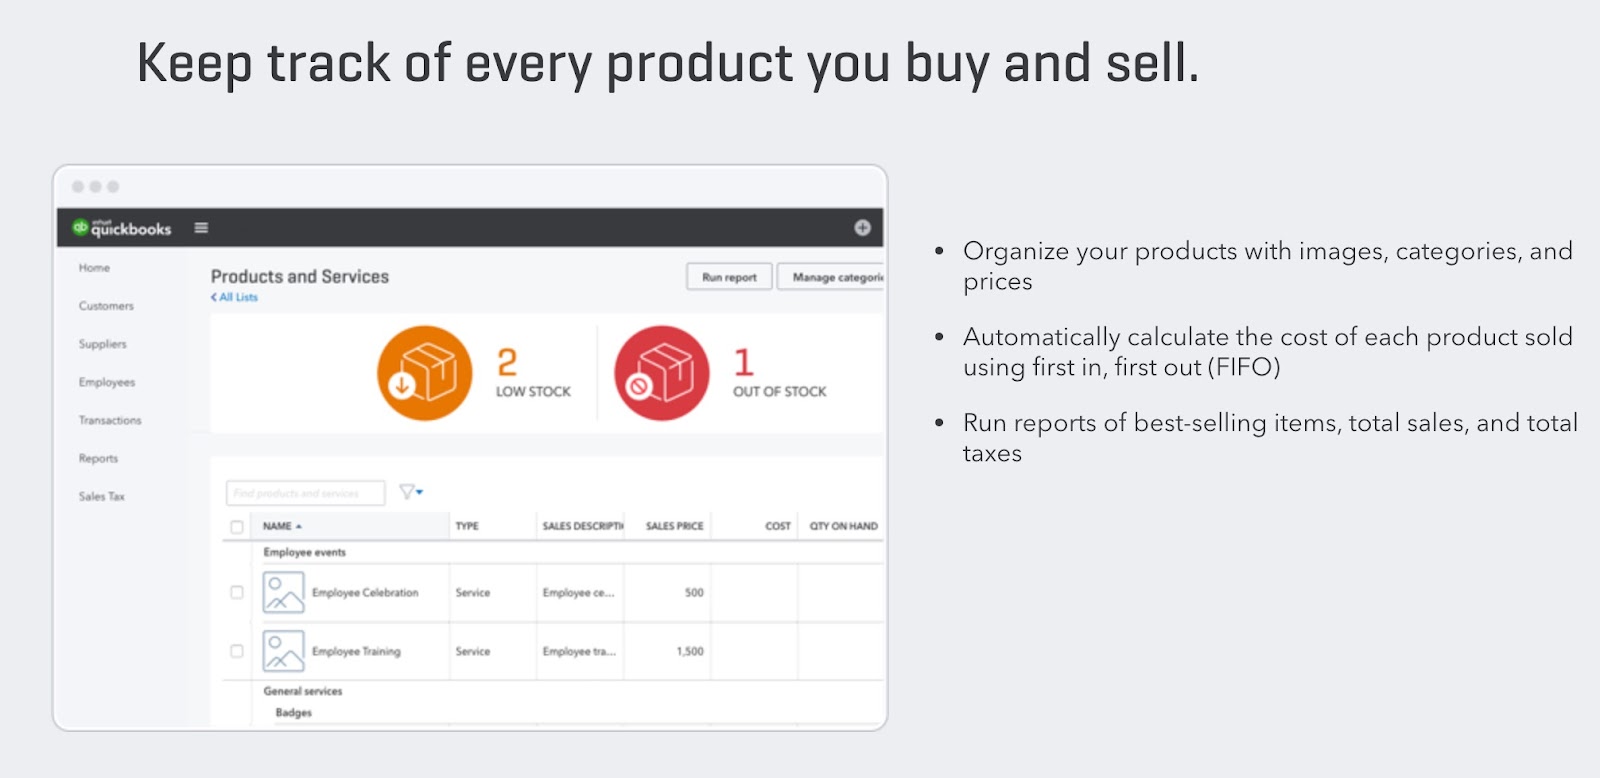Sort by the NAME column arrow
The image size is (1600, 778).
pyautogui.click(x=298, y=526)
